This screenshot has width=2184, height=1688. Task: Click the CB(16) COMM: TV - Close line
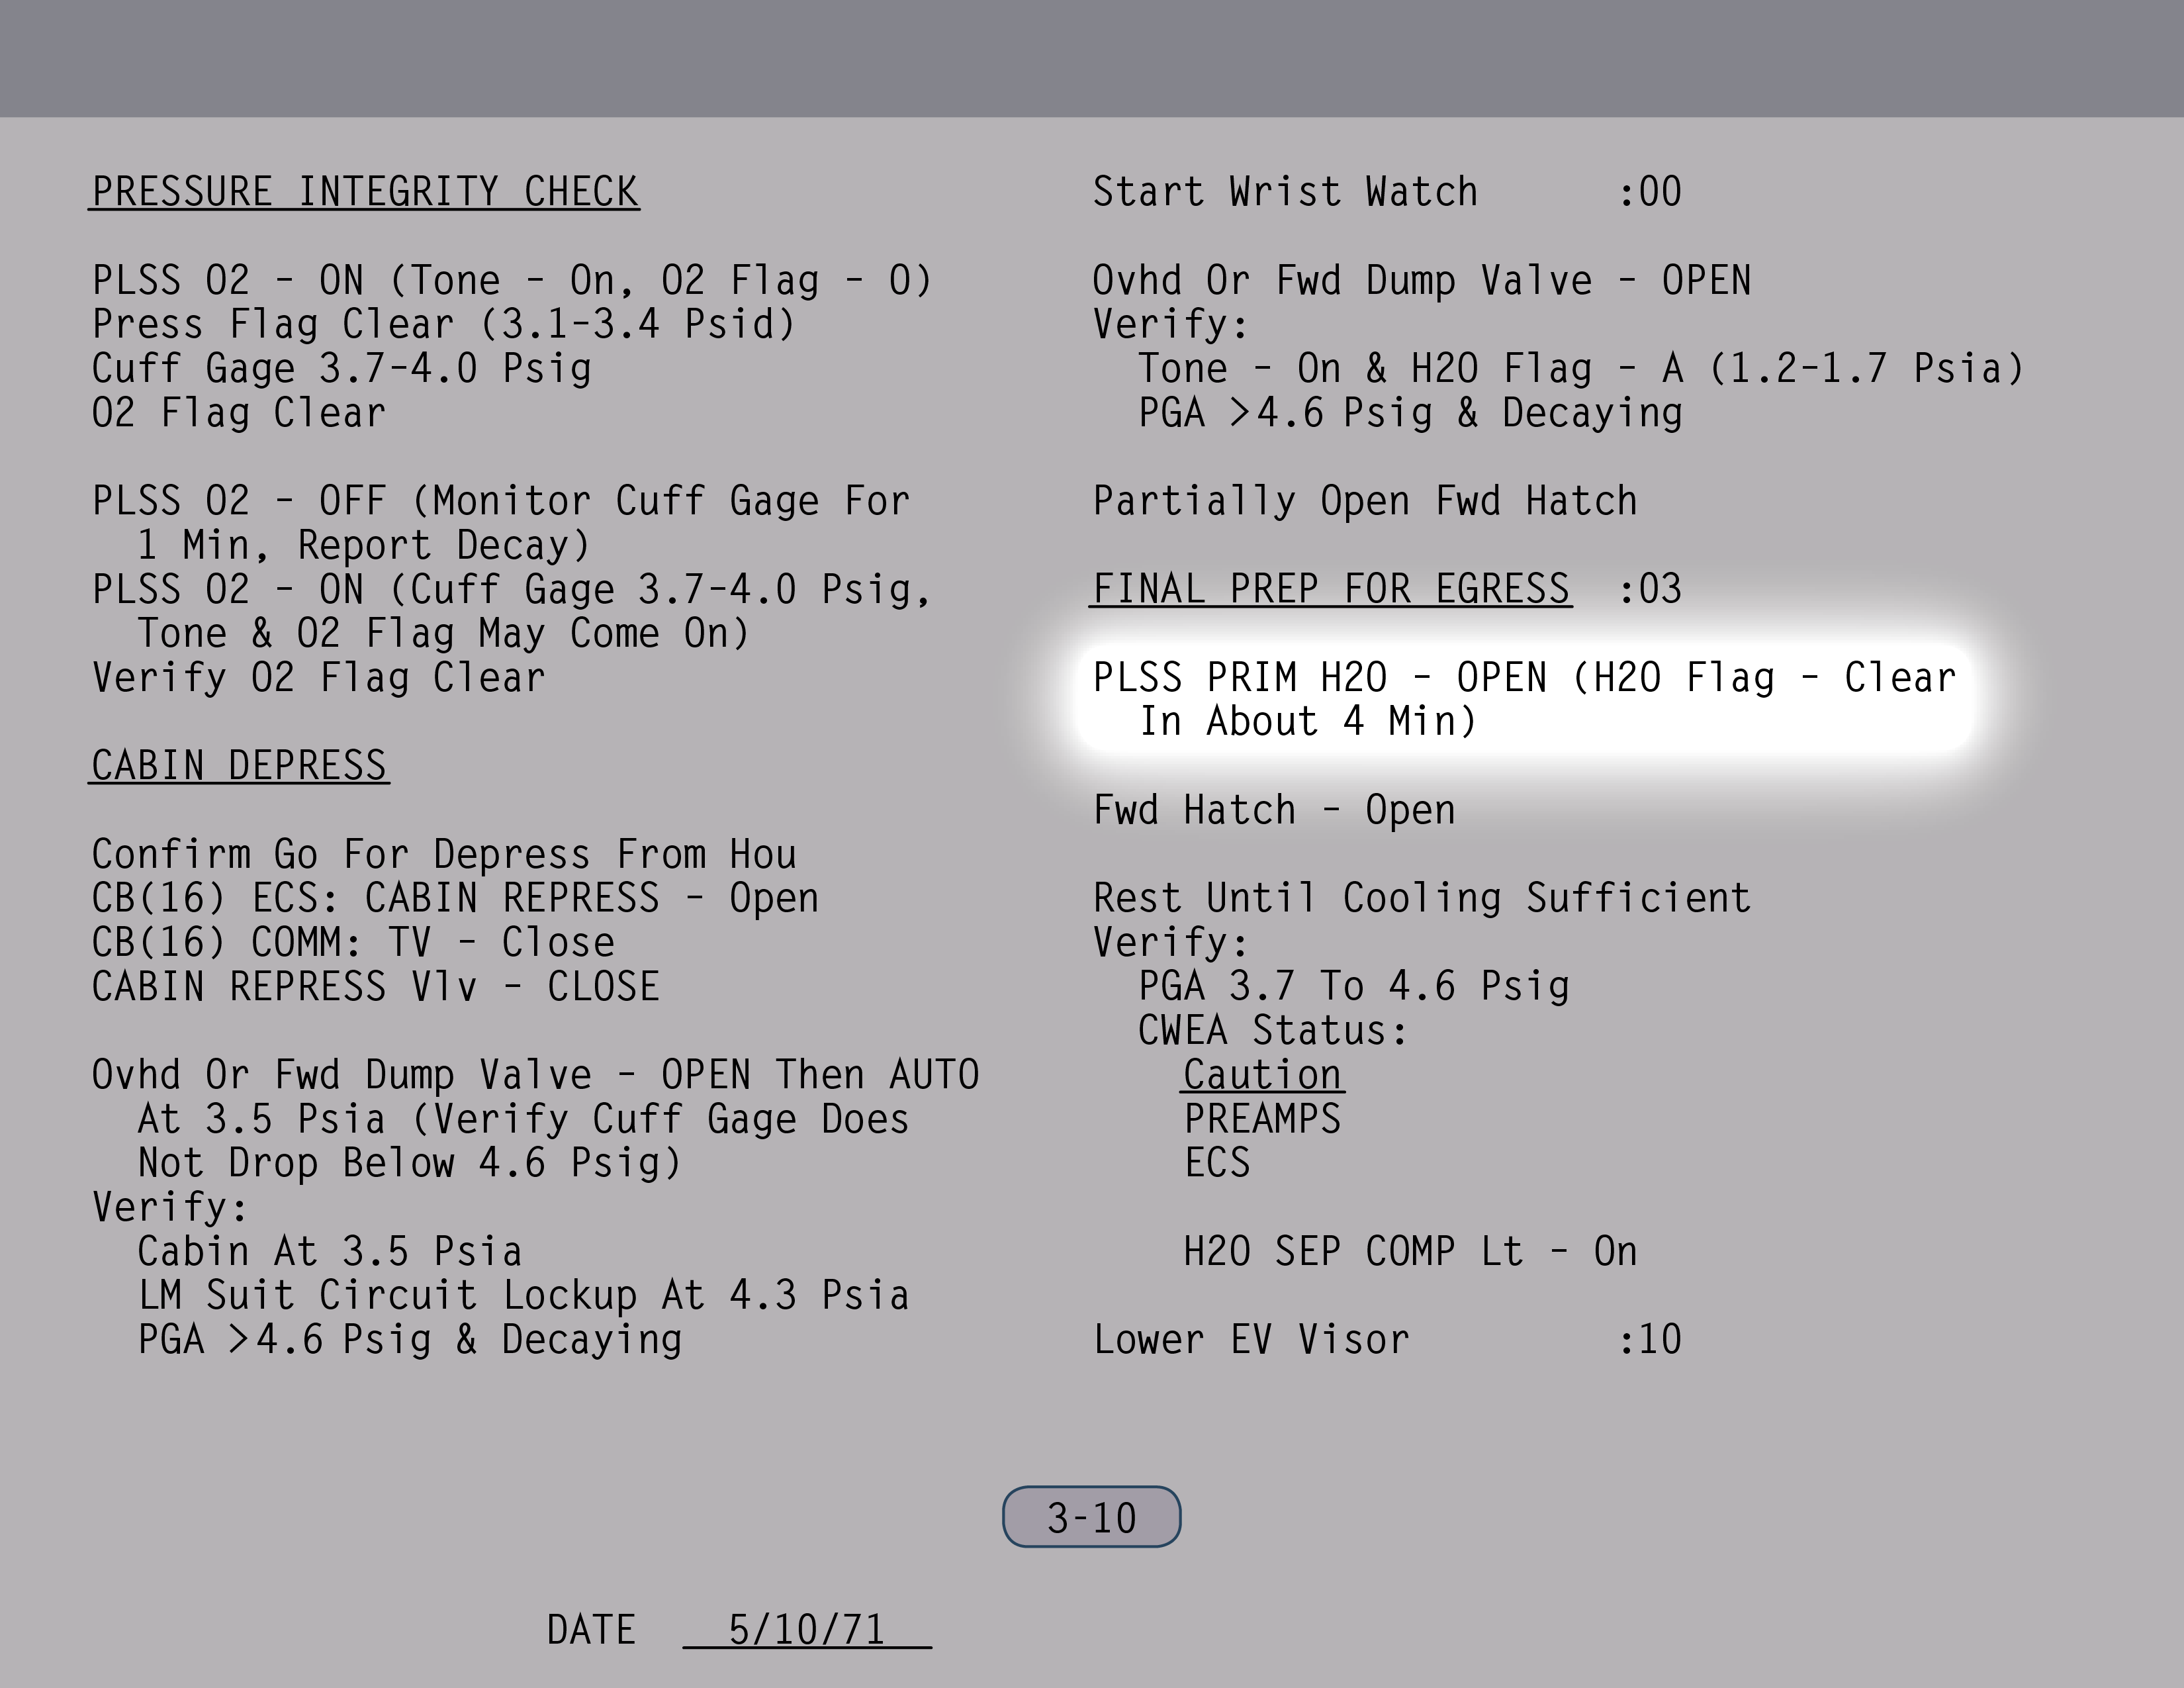tap(352, 943)
